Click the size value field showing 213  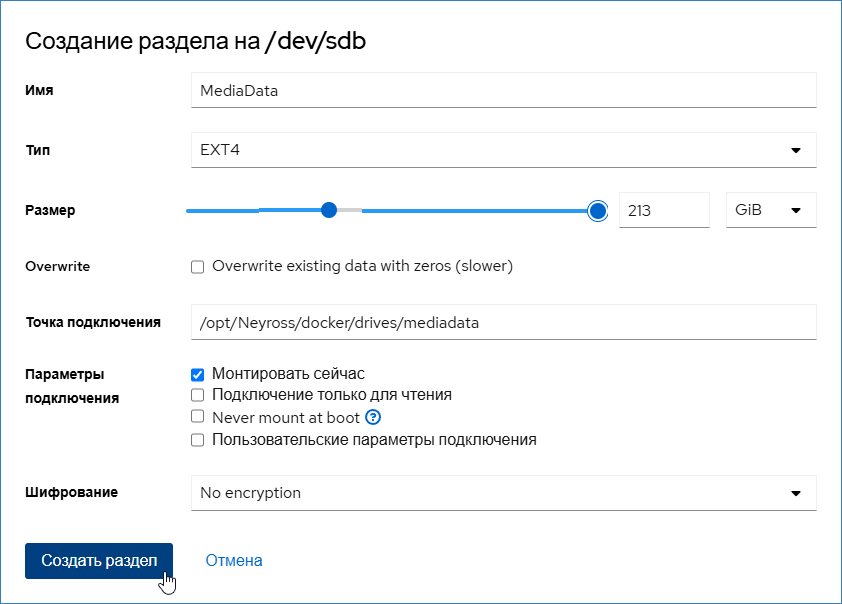tap(663, 211)
